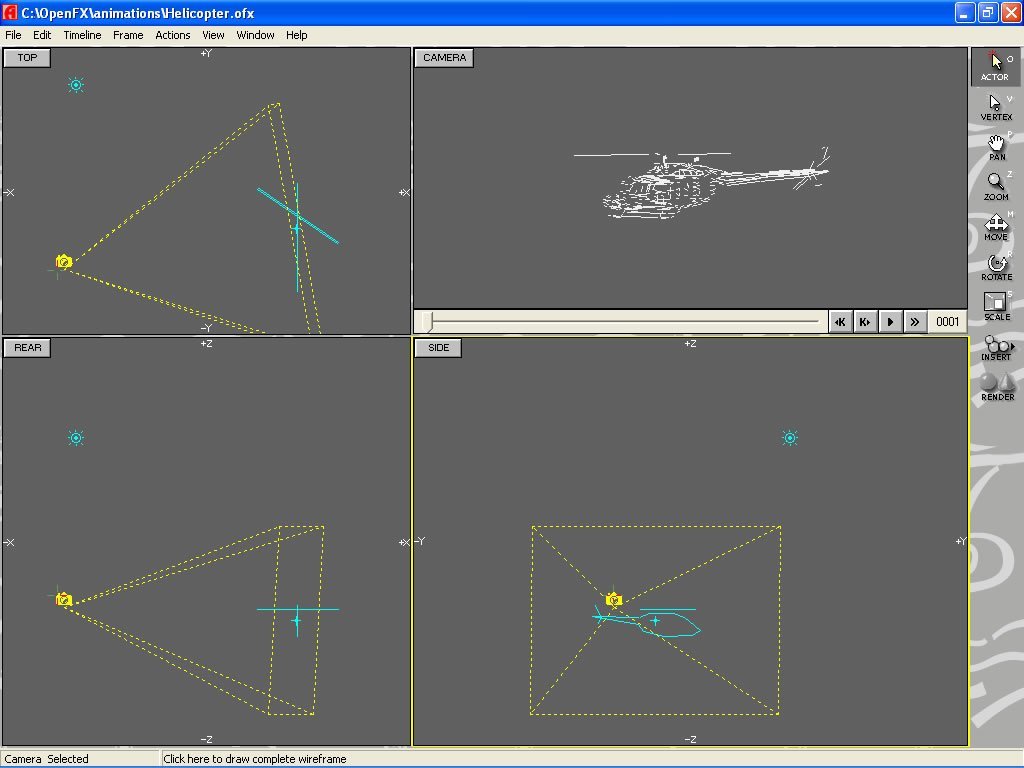Select the Scale tool
This screenshot has height=768, width=1024.
(x=995, y=306)
